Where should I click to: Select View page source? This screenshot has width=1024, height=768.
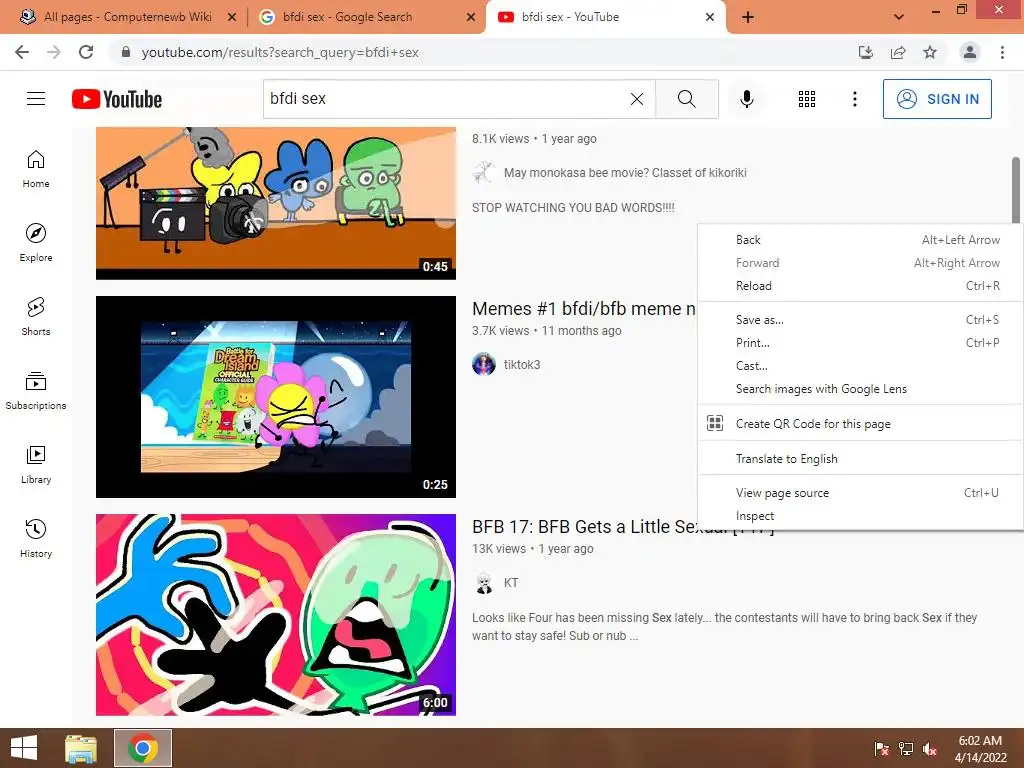[860, 492]
